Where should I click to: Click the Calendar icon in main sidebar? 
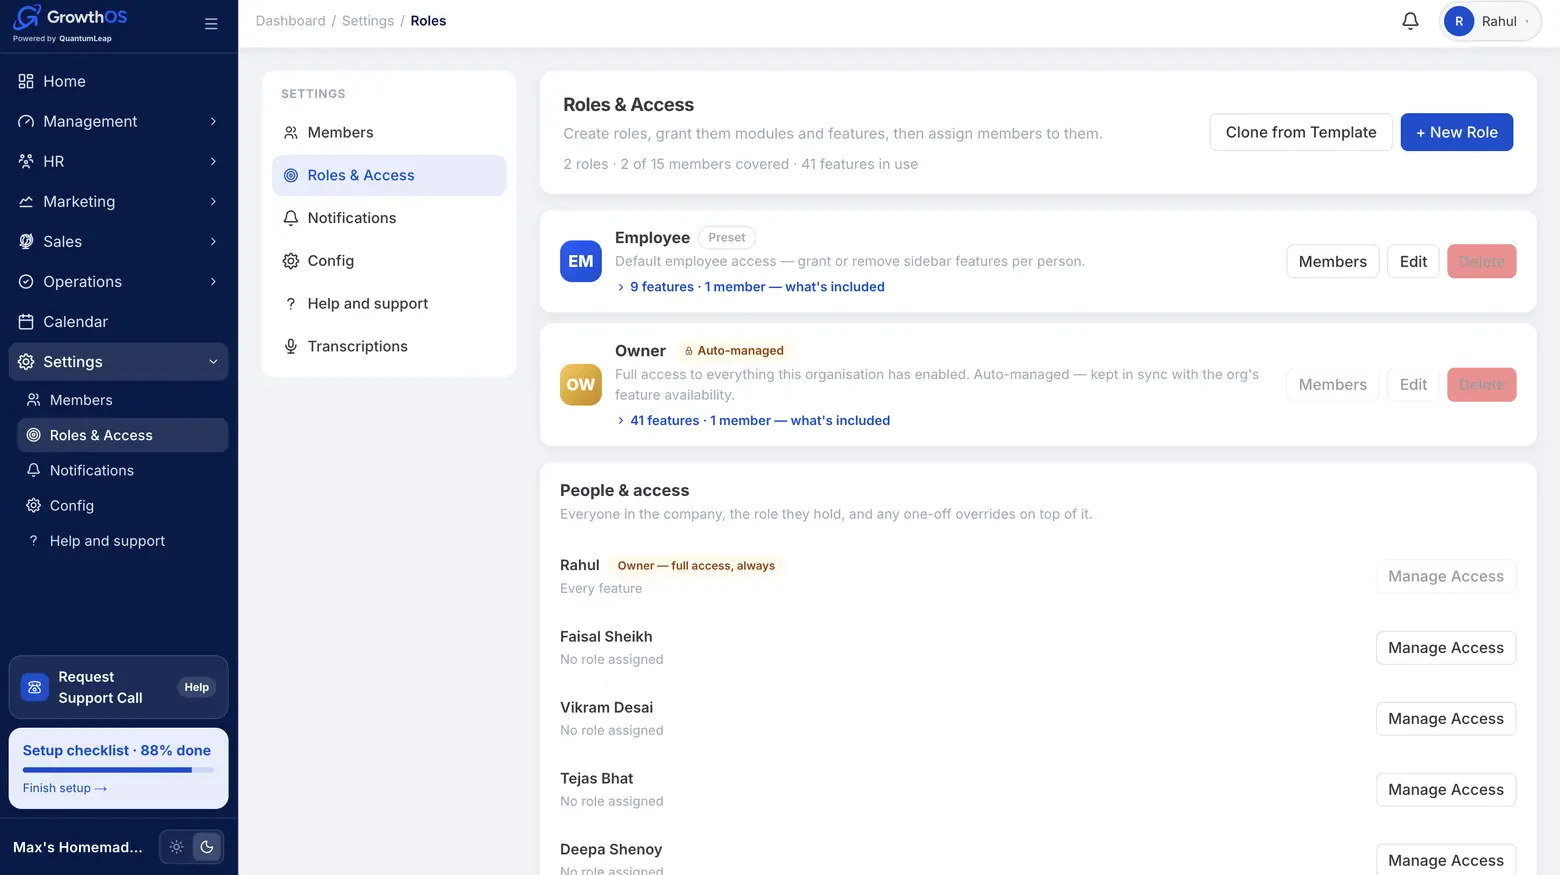(x=26, y=321)
